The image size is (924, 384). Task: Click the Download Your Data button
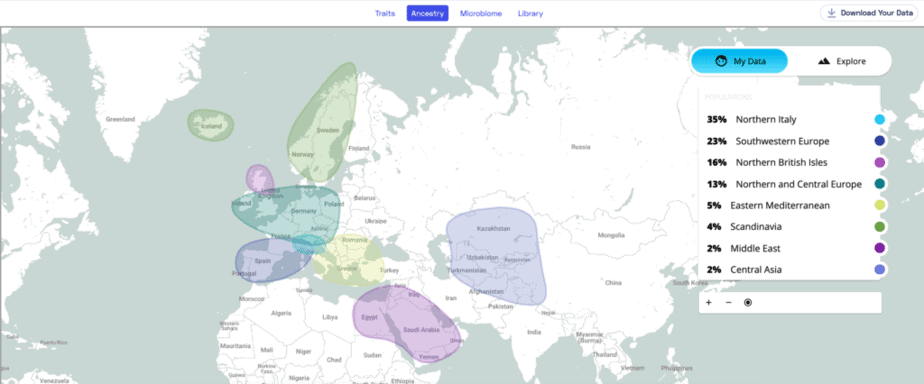coord(869,13)
